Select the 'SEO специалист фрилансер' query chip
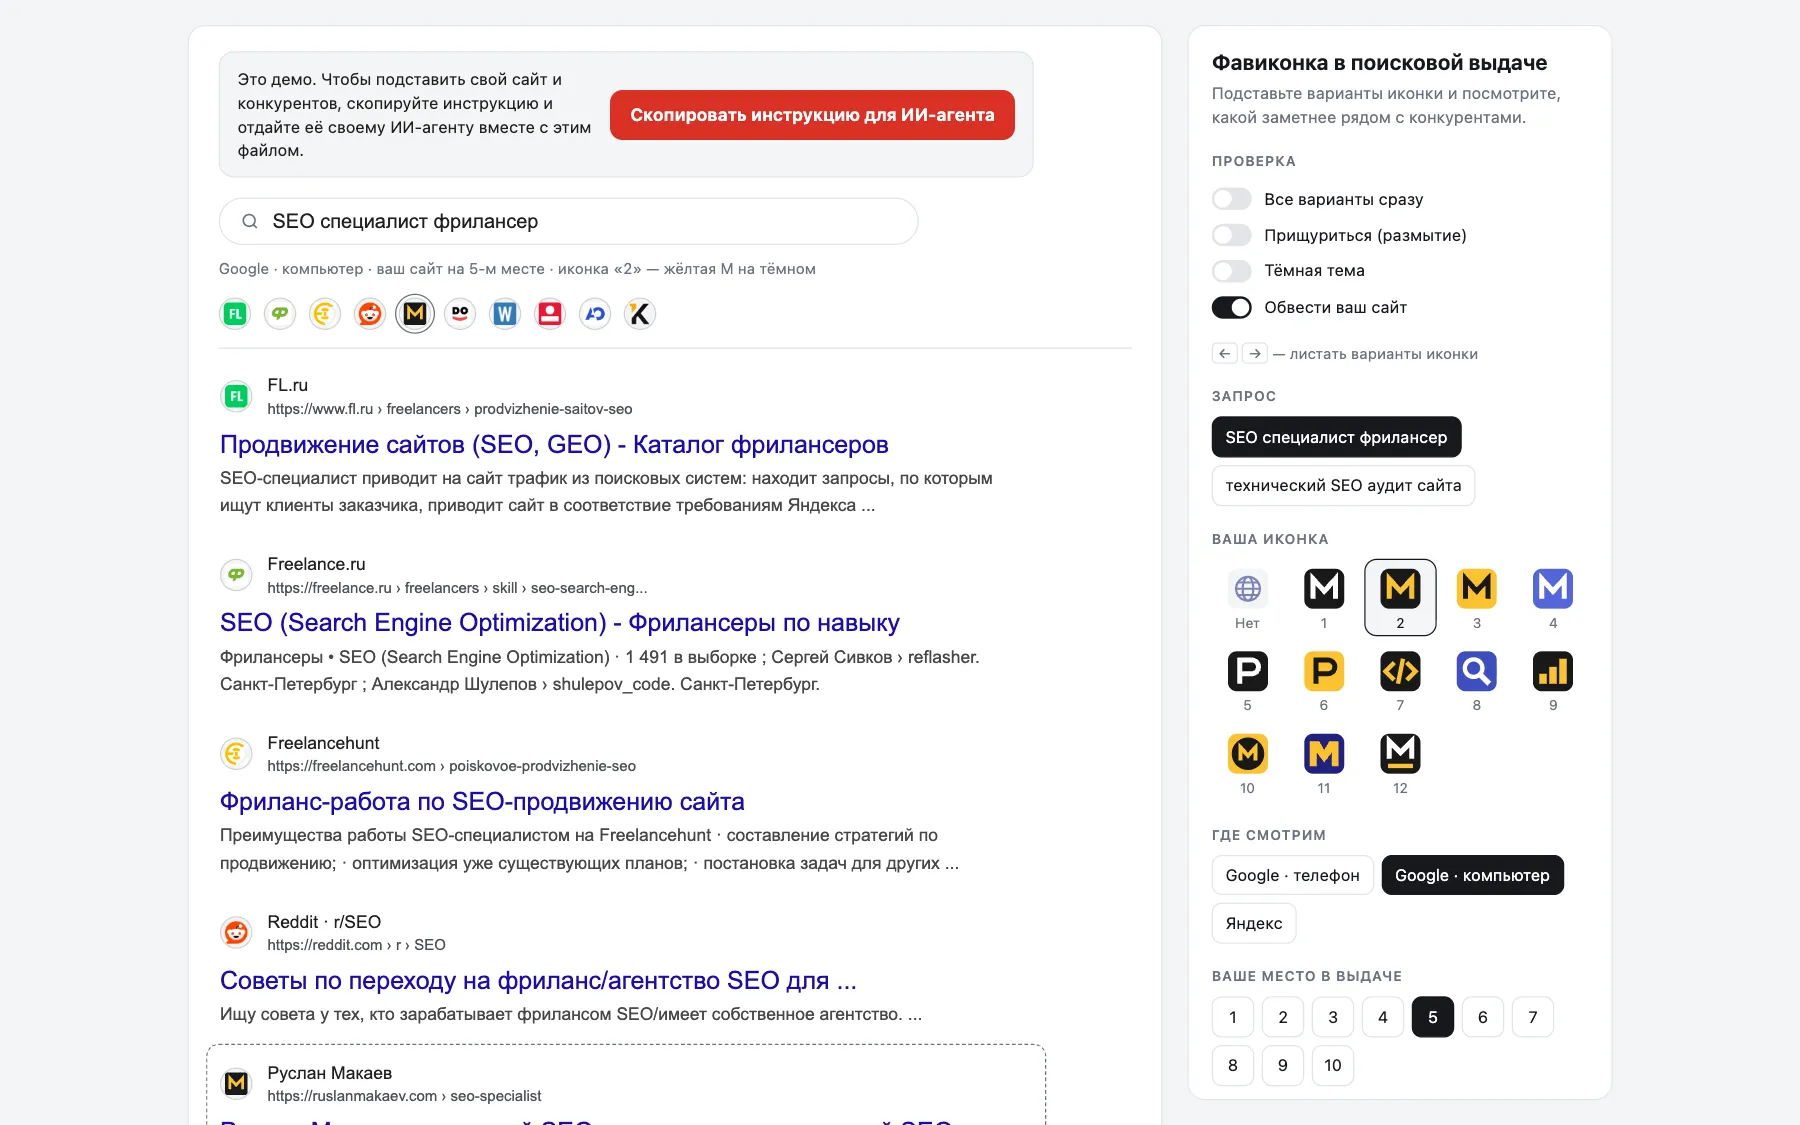 click(x=1336, y=437)
